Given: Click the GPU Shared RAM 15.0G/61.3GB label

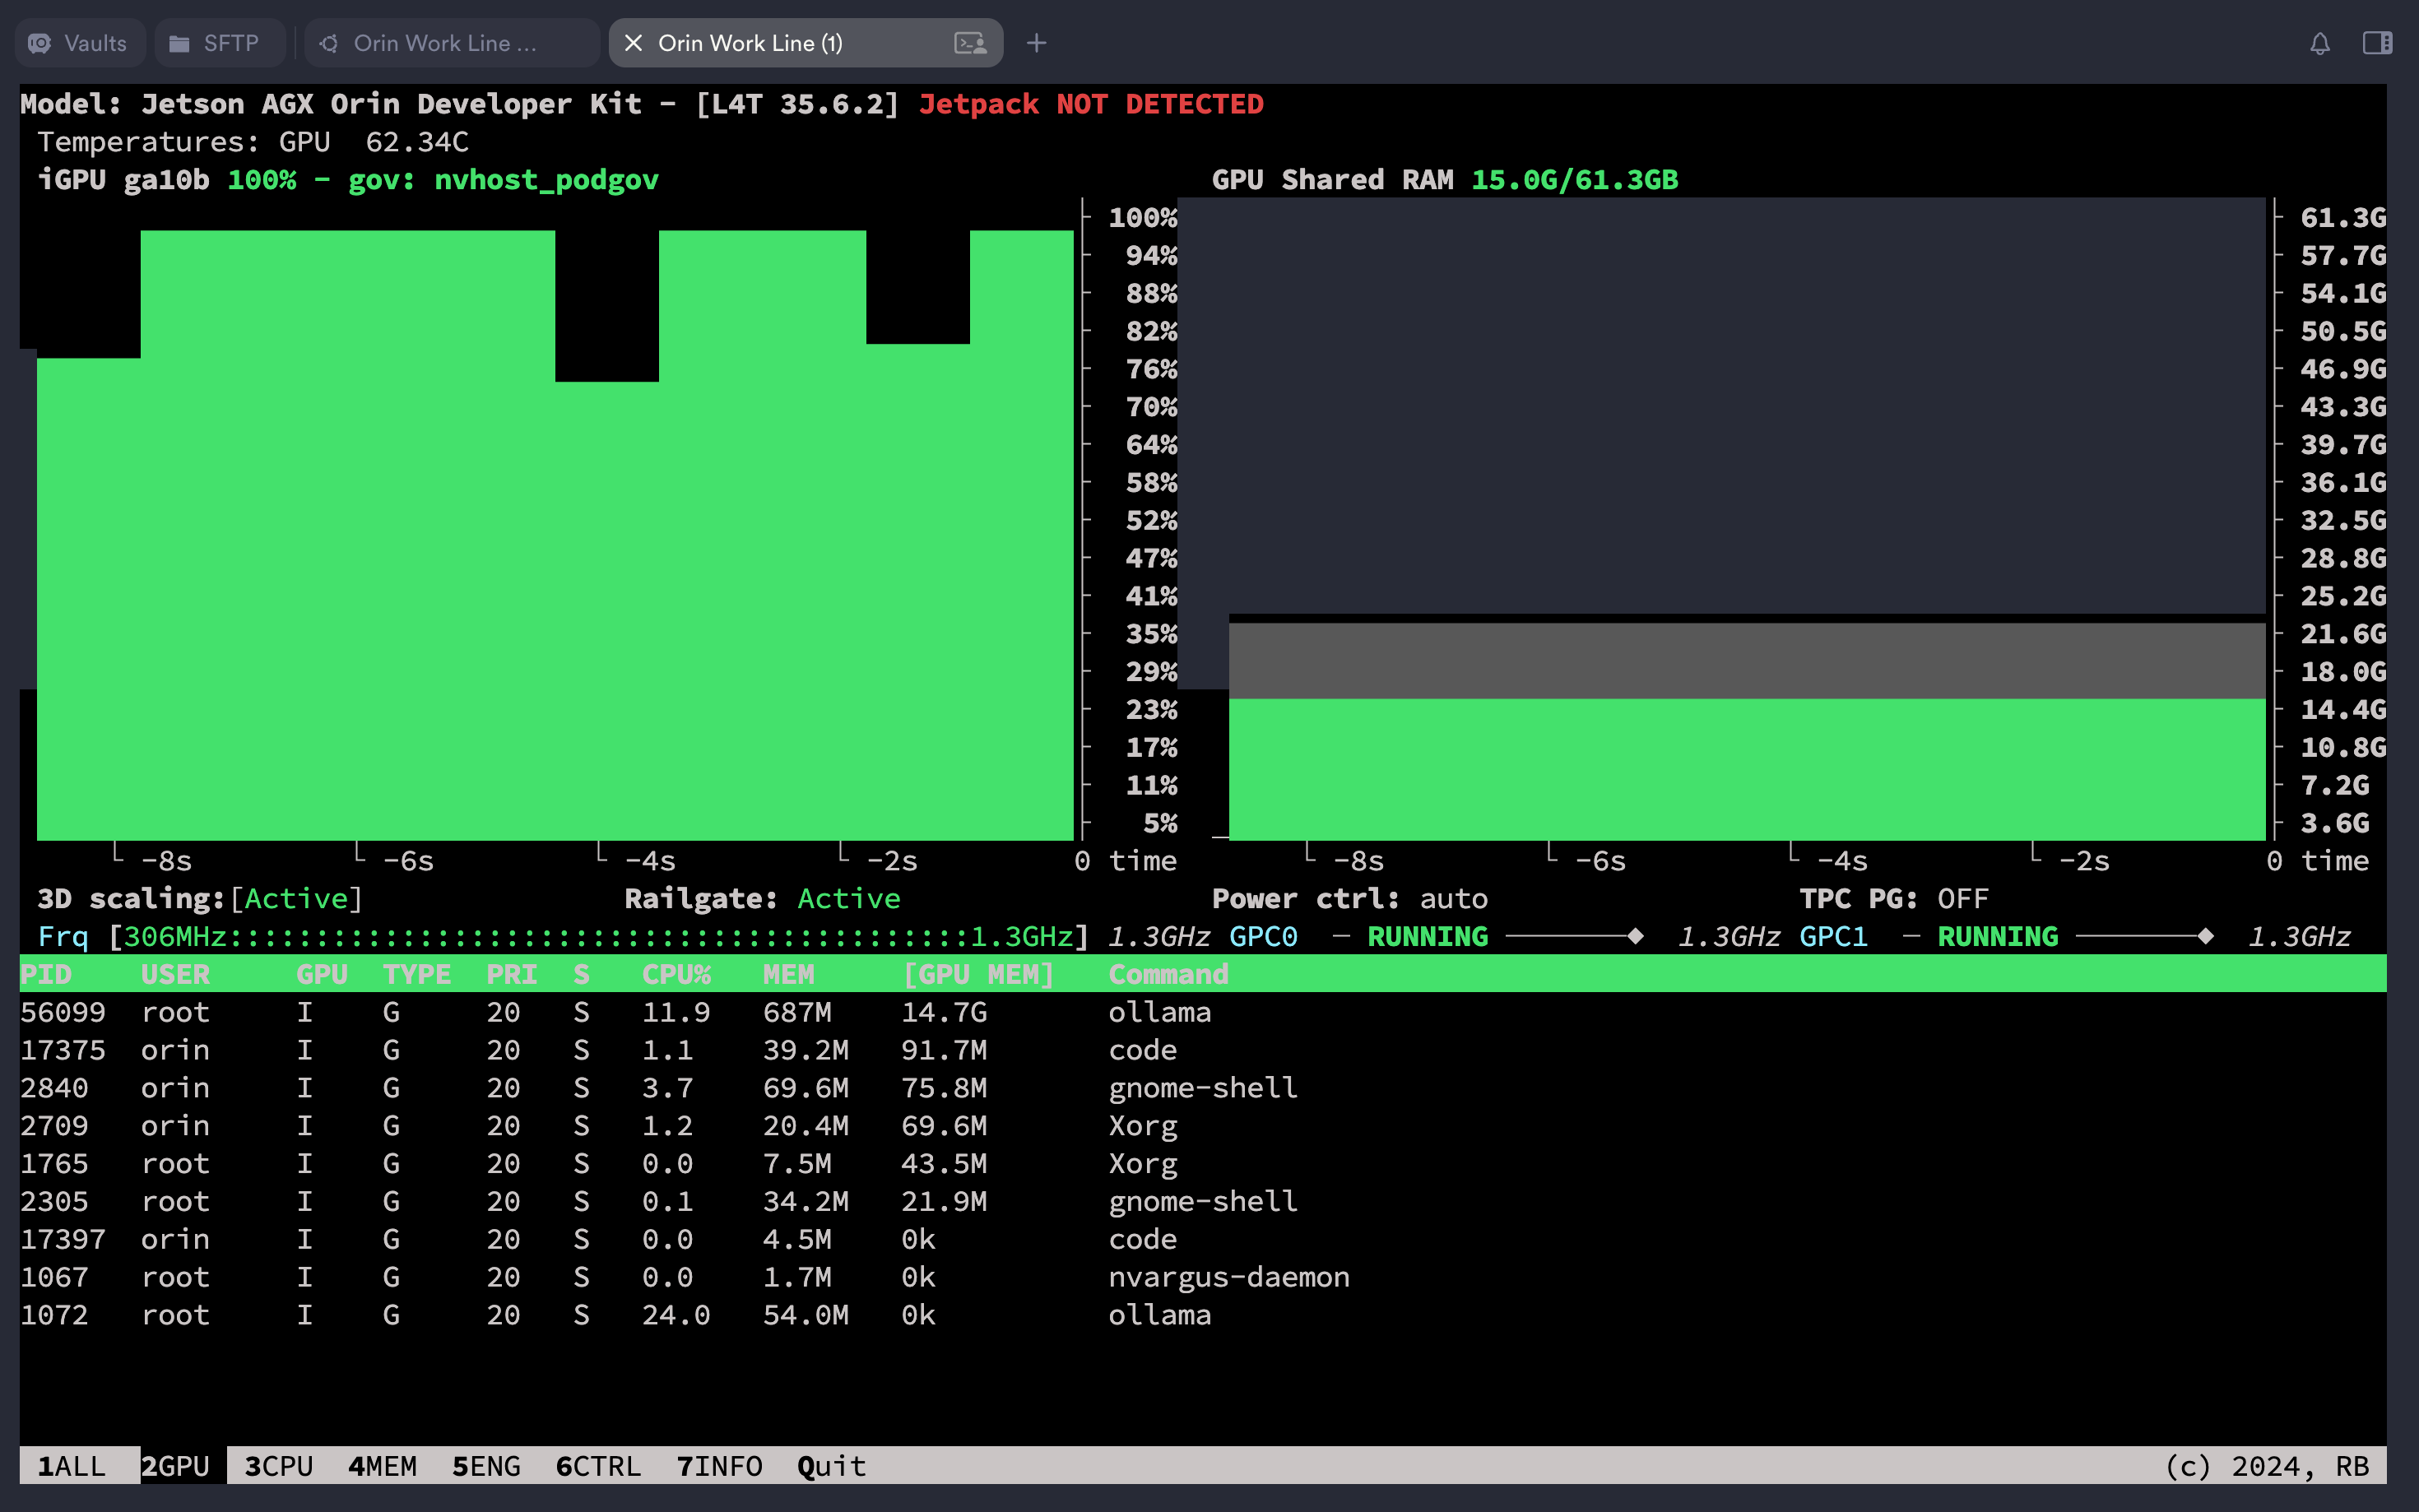Looking at the screenshot, I should coord(1445,180).
